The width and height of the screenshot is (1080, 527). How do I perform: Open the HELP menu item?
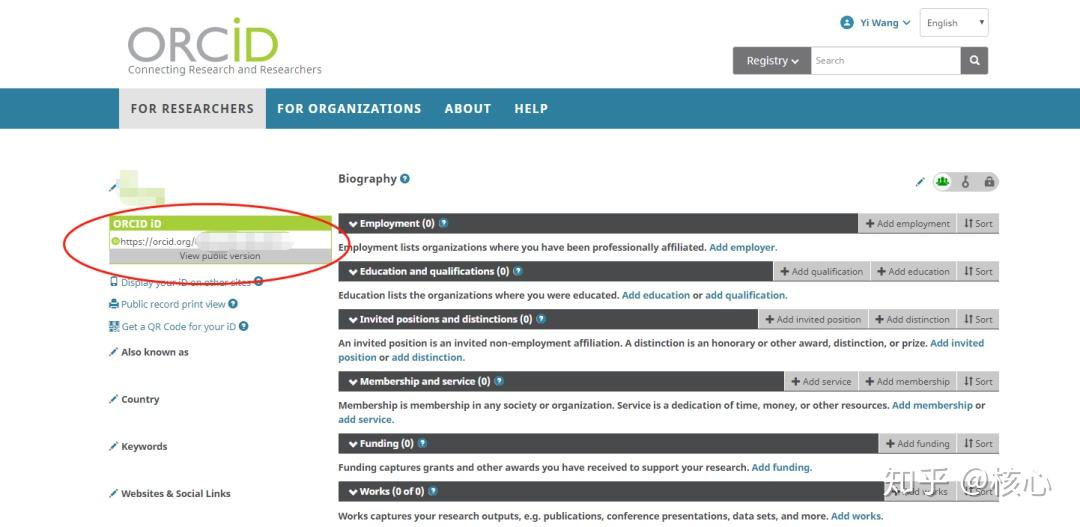pos(531,109)
